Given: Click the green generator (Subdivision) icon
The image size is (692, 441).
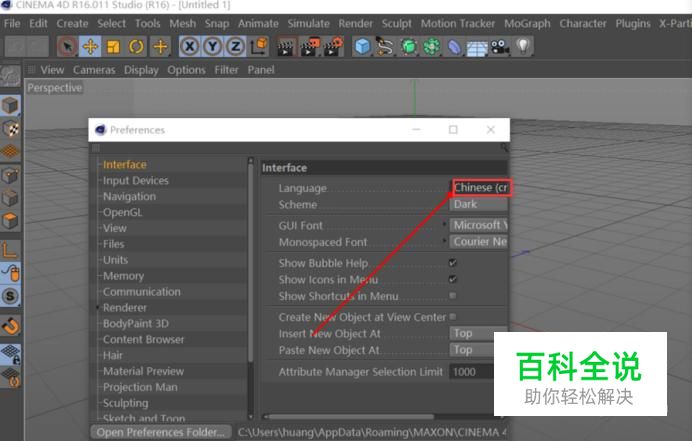Looking at the screenshot, I should 409,46.
